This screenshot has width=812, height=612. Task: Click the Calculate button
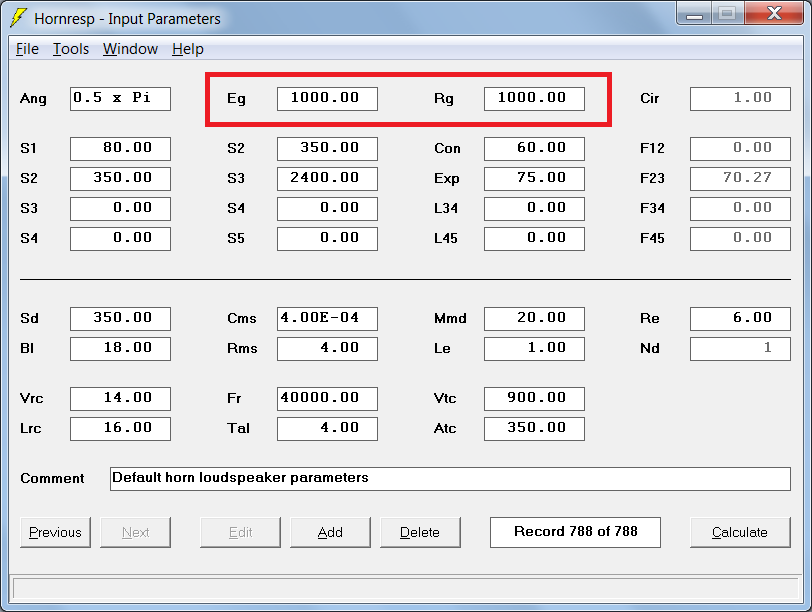740,532
